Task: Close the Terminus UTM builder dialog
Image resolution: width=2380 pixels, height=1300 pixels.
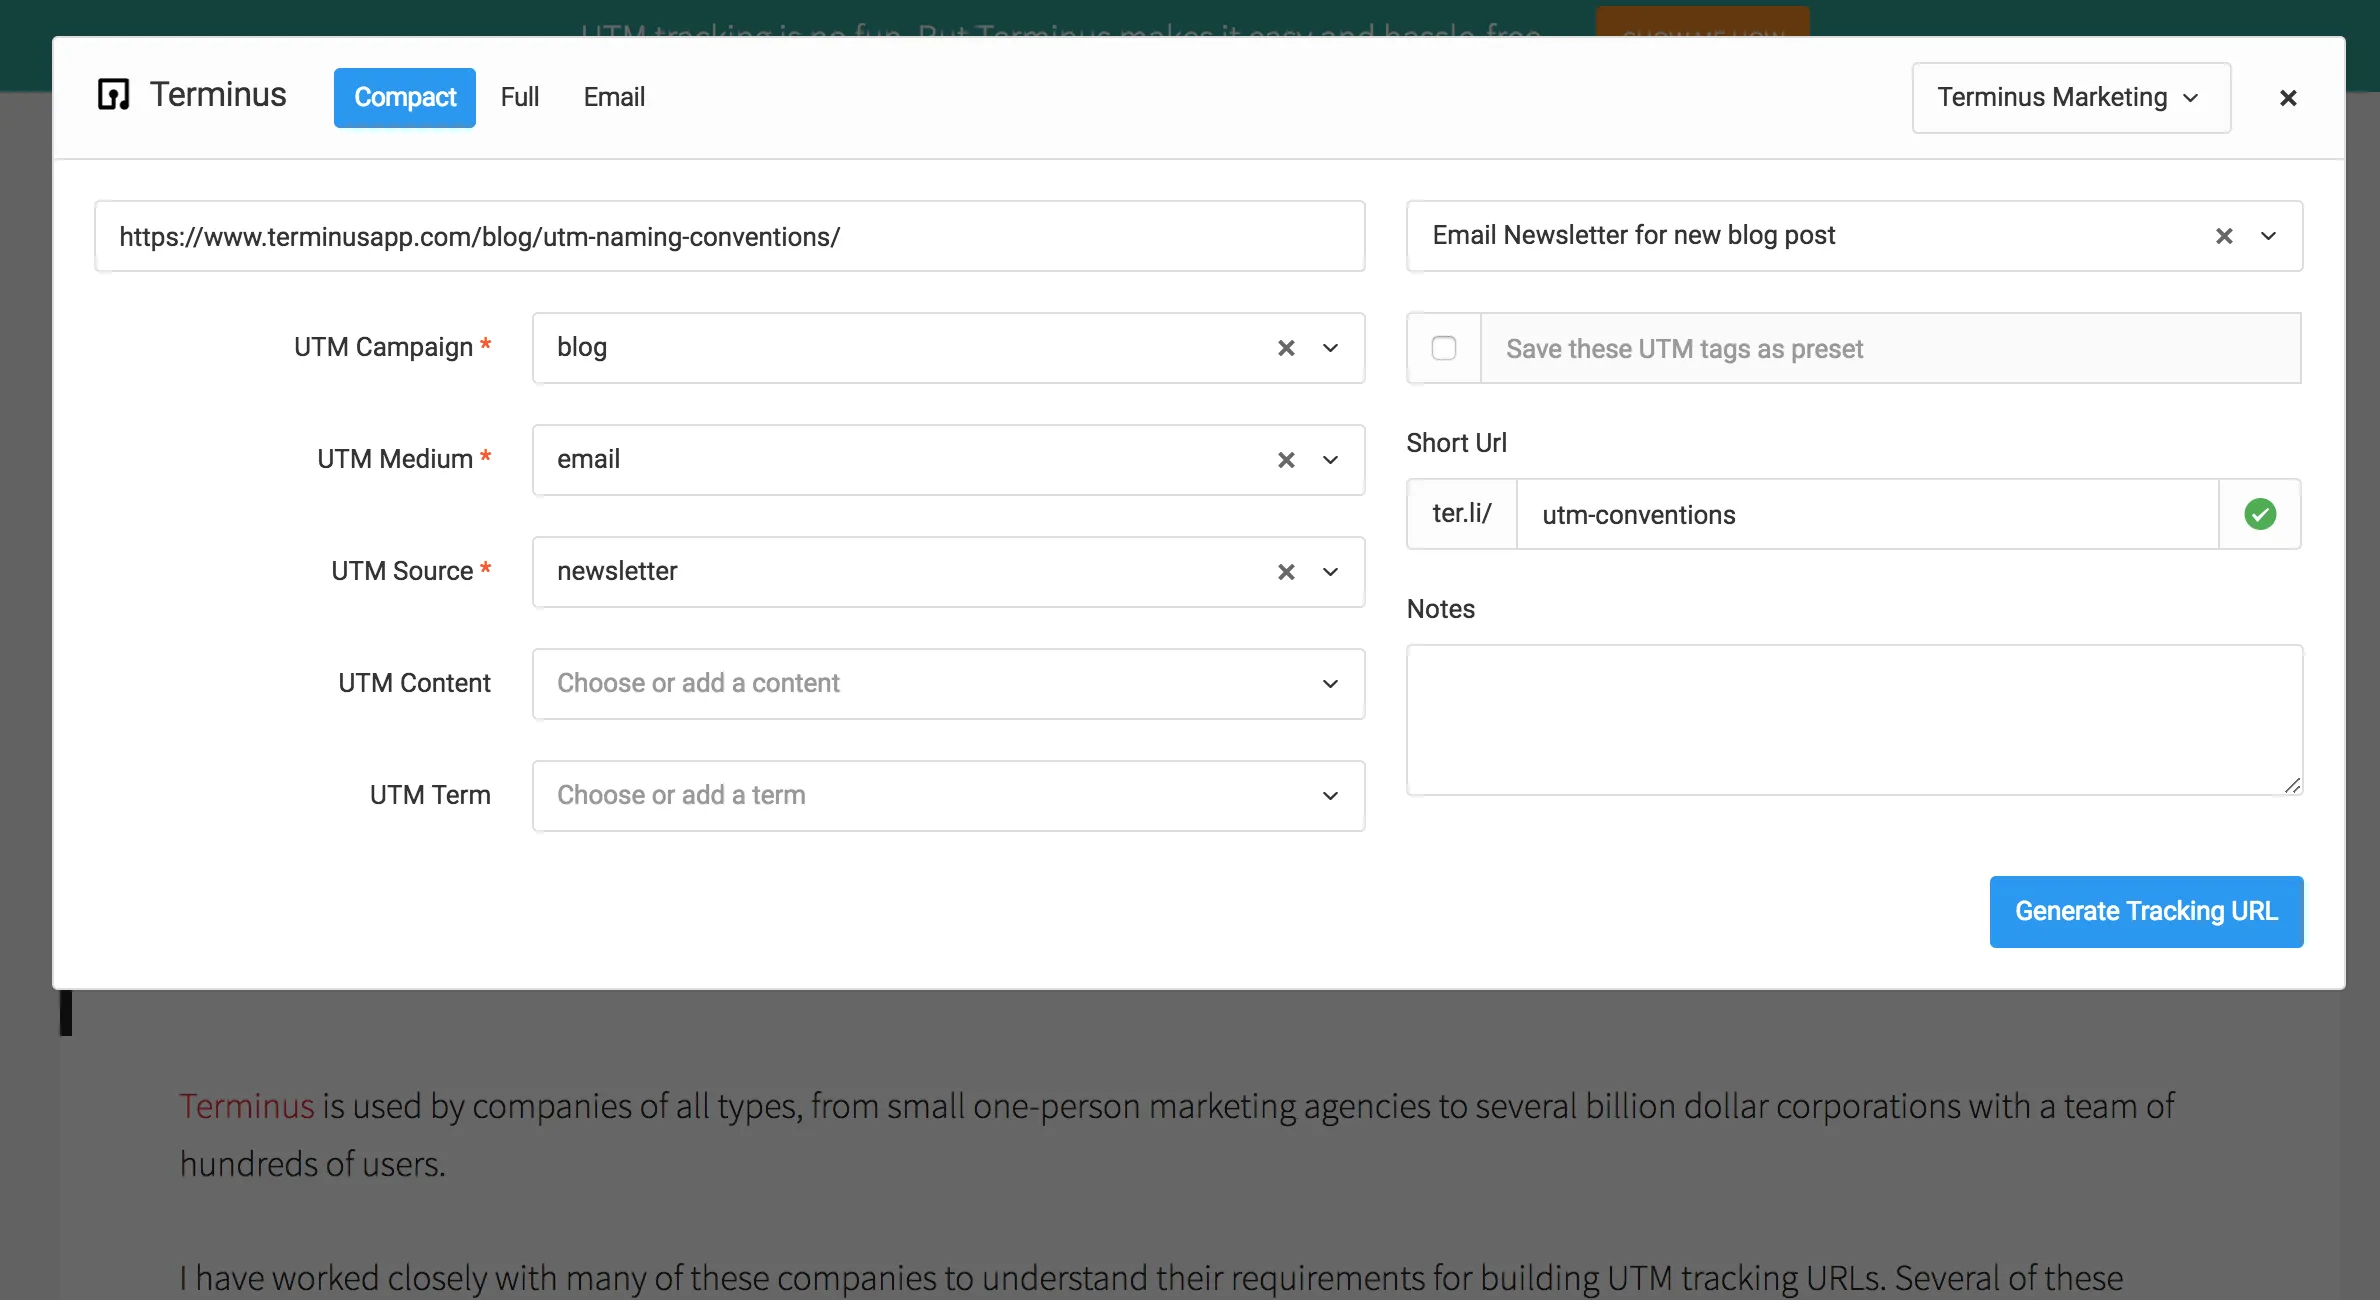Action: tap(2288, 97)
